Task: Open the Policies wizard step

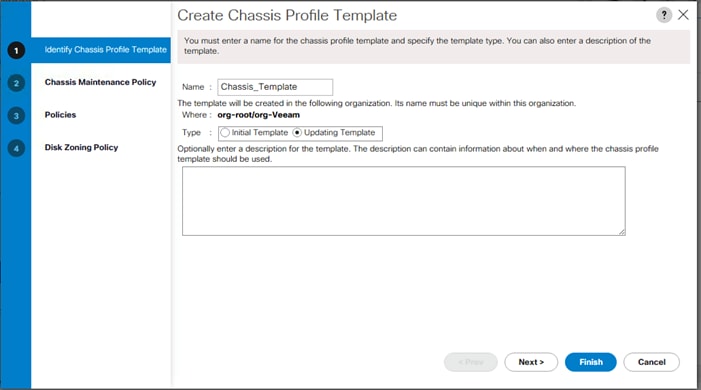Action: (x=60, y=115)
